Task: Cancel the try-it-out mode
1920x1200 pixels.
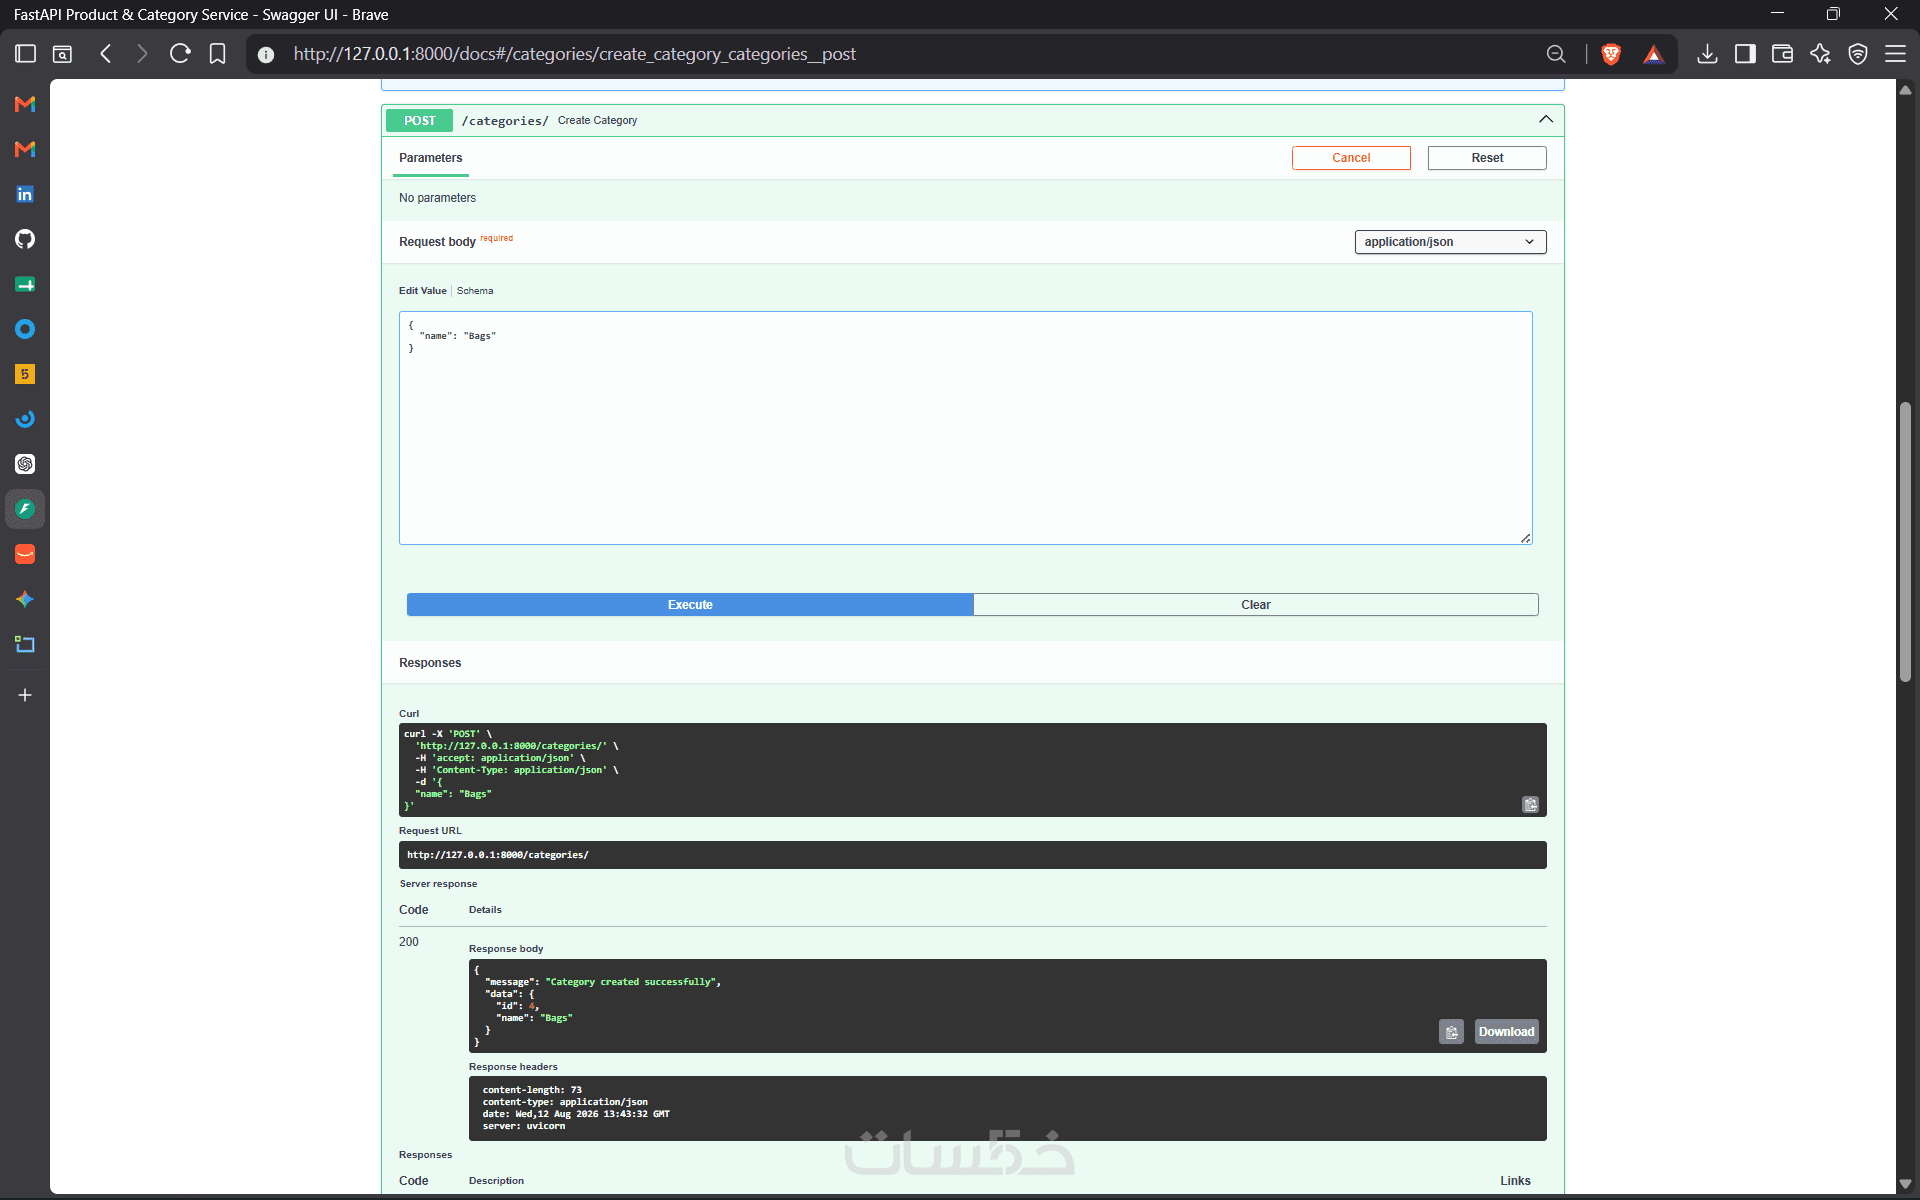Action: pyautogui.click(x=1351, y=158)
